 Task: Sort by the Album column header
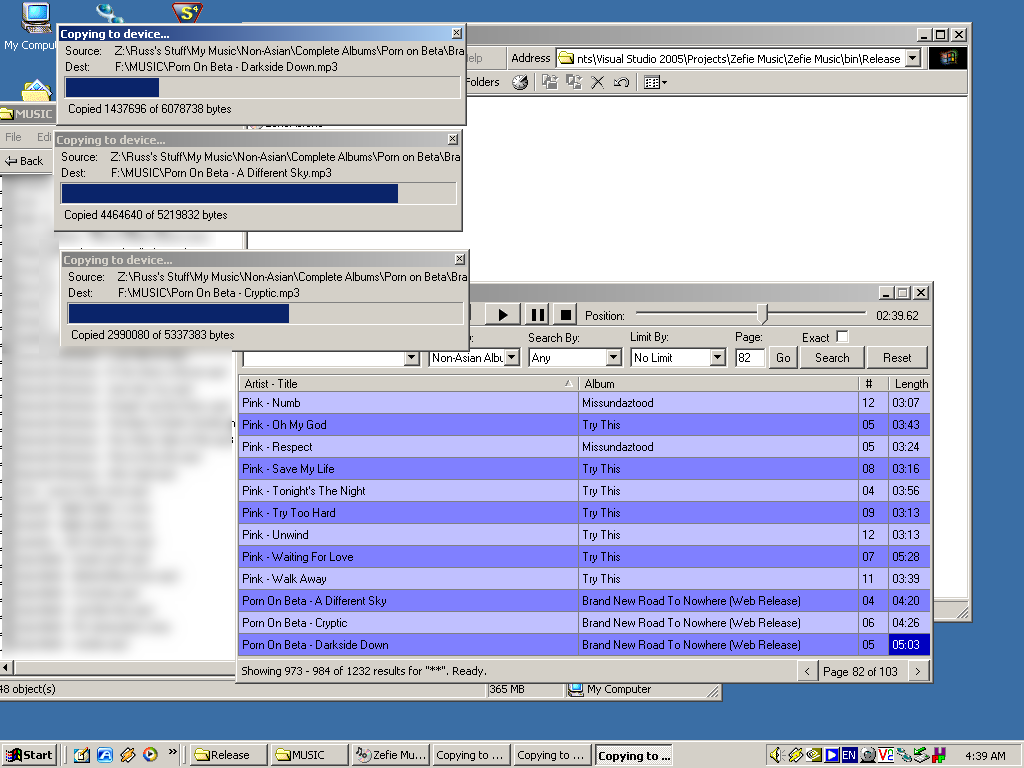(718, 384)
